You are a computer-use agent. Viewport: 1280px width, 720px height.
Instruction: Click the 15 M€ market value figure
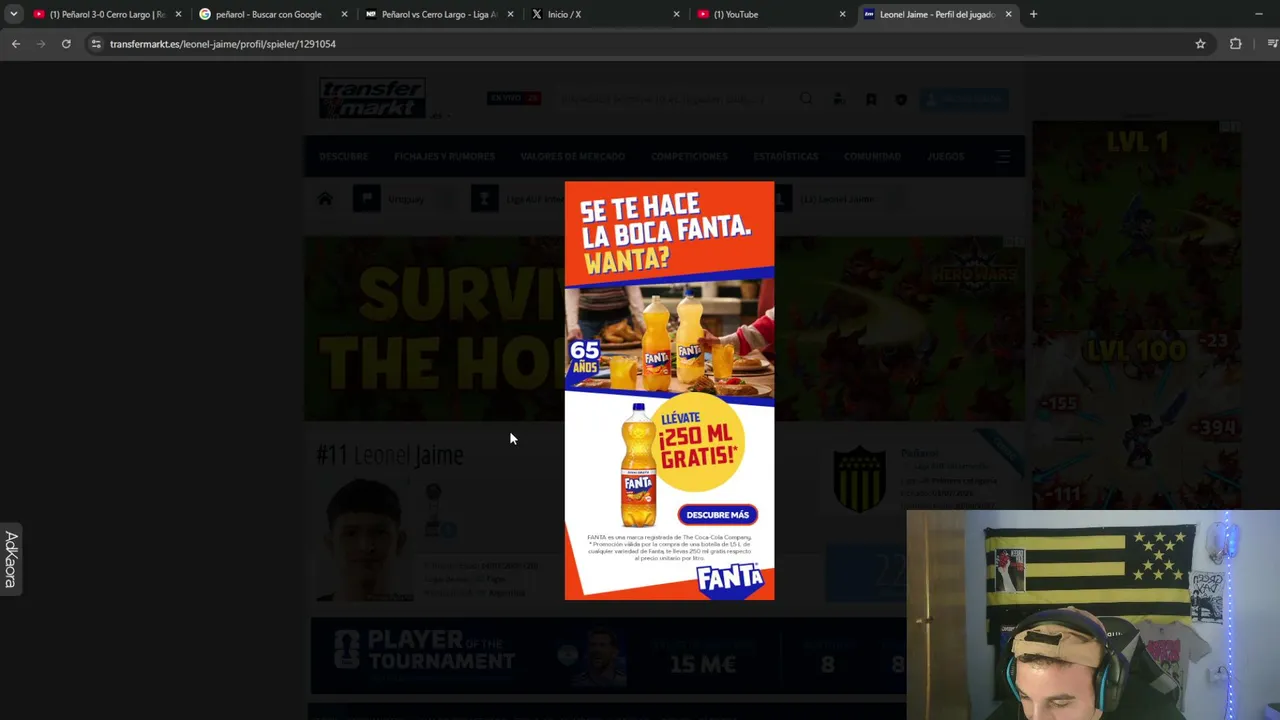point(703,664)
